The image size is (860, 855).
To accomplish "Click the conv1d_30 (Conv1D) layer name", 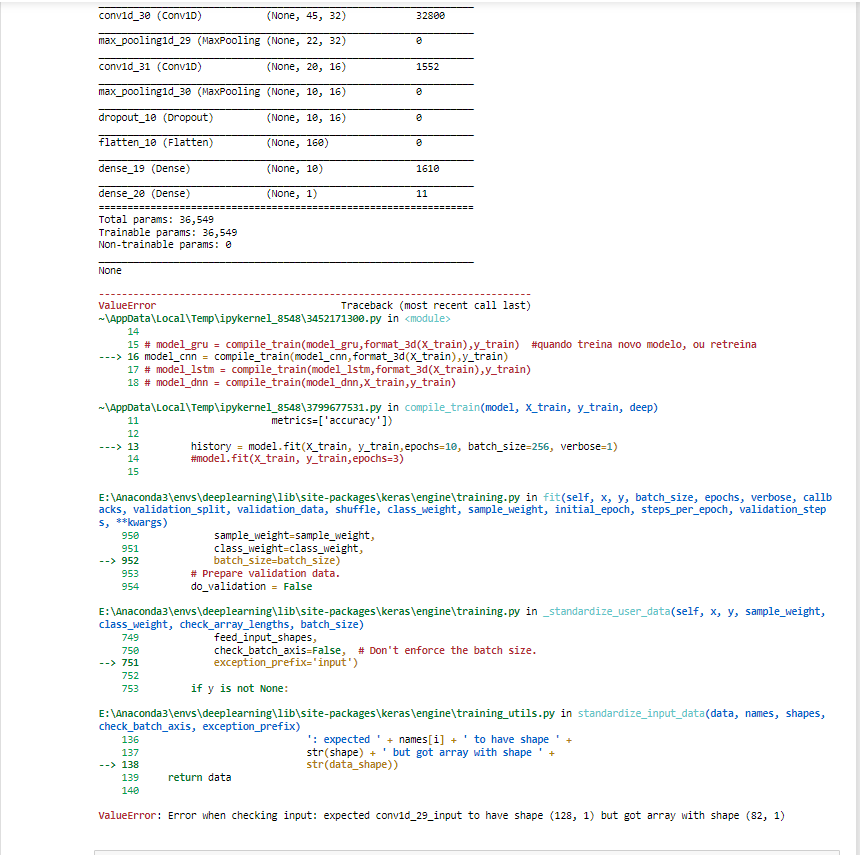I will [x=150, y=16].
